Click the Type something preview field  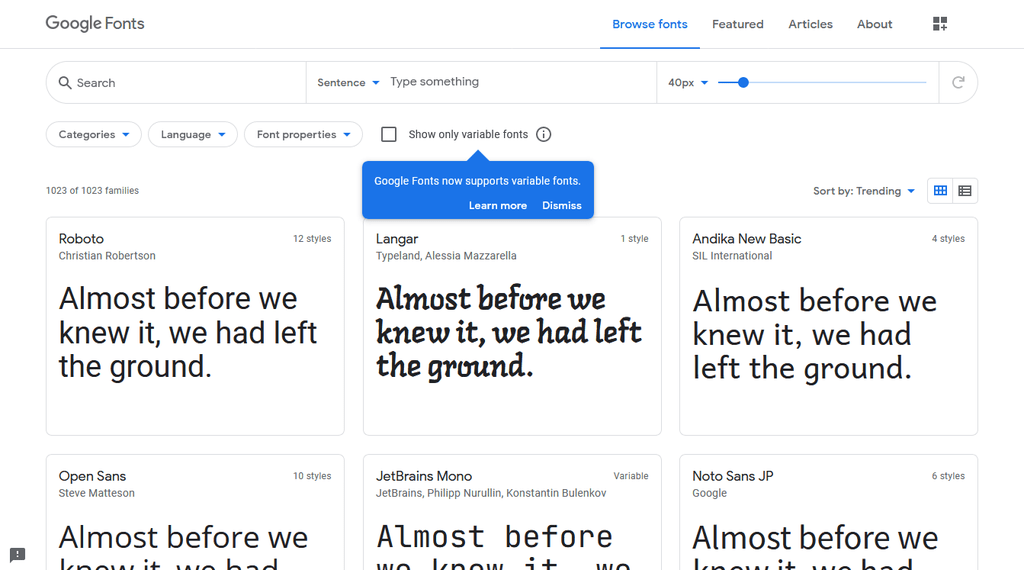pos(521,82)
